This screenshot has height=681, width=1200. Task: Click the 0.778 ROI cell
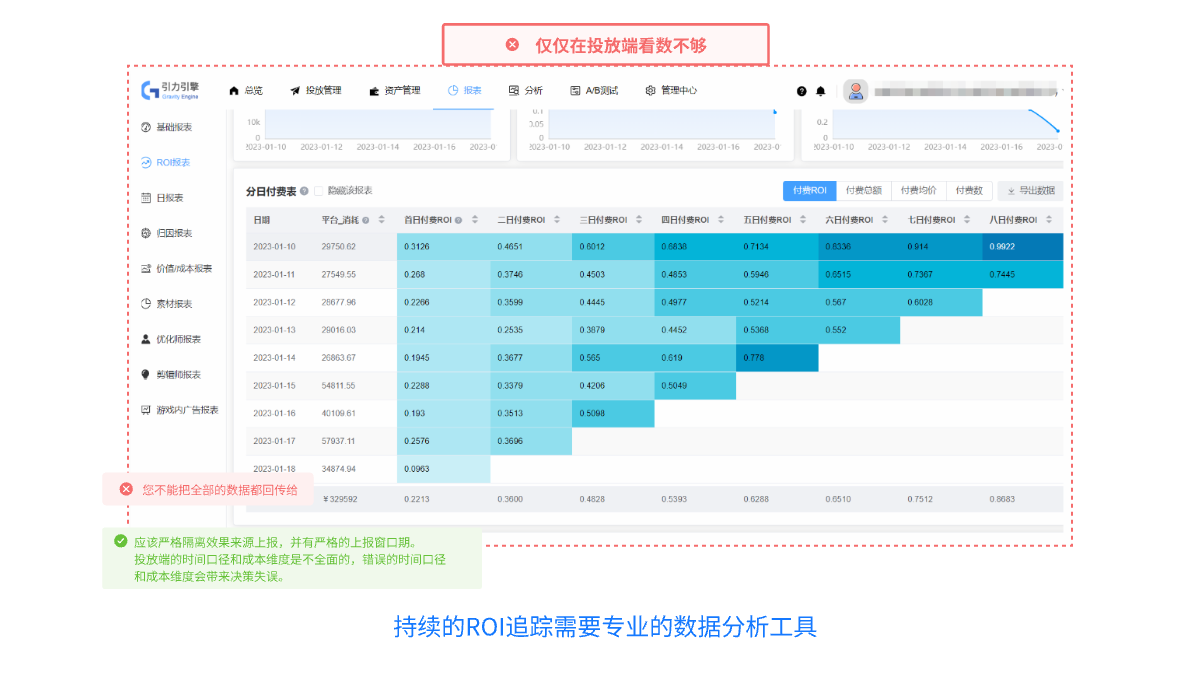pyautogui.click(x=777, y=357)
